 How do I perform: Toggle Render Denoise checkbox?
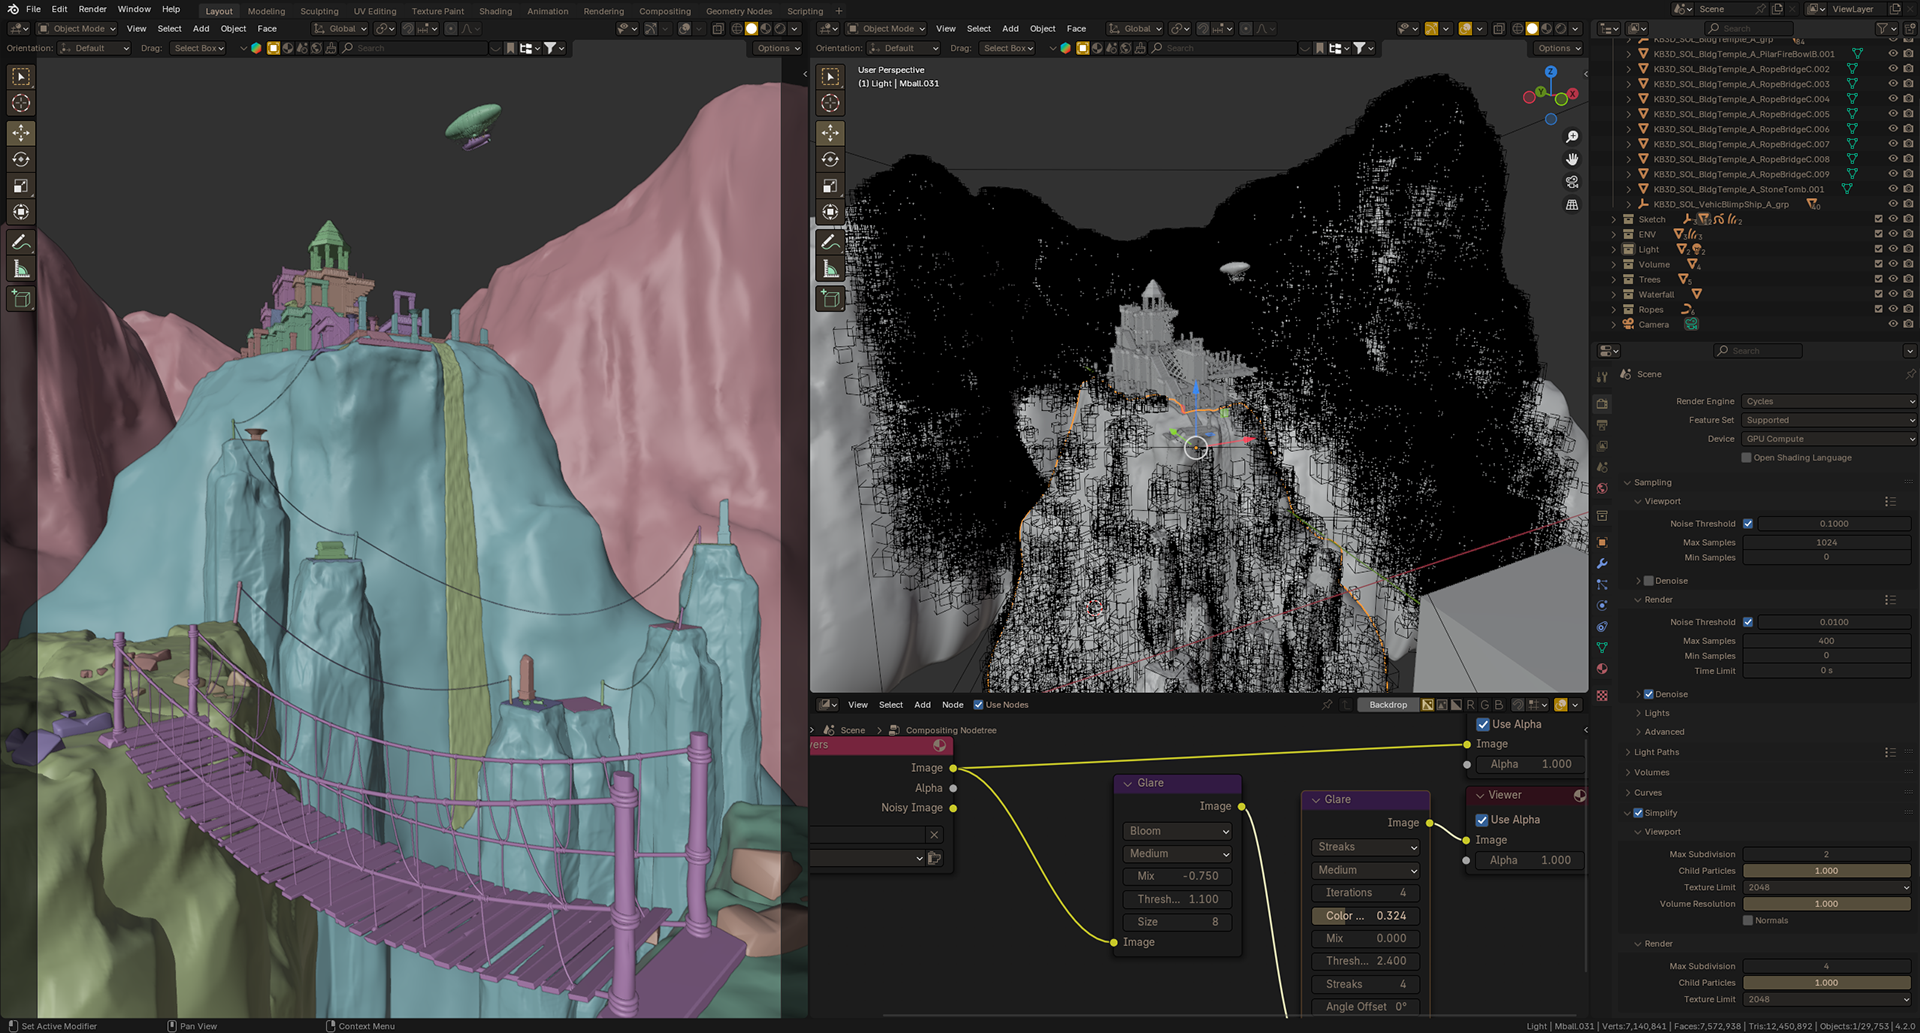(x=1649, y=694)
